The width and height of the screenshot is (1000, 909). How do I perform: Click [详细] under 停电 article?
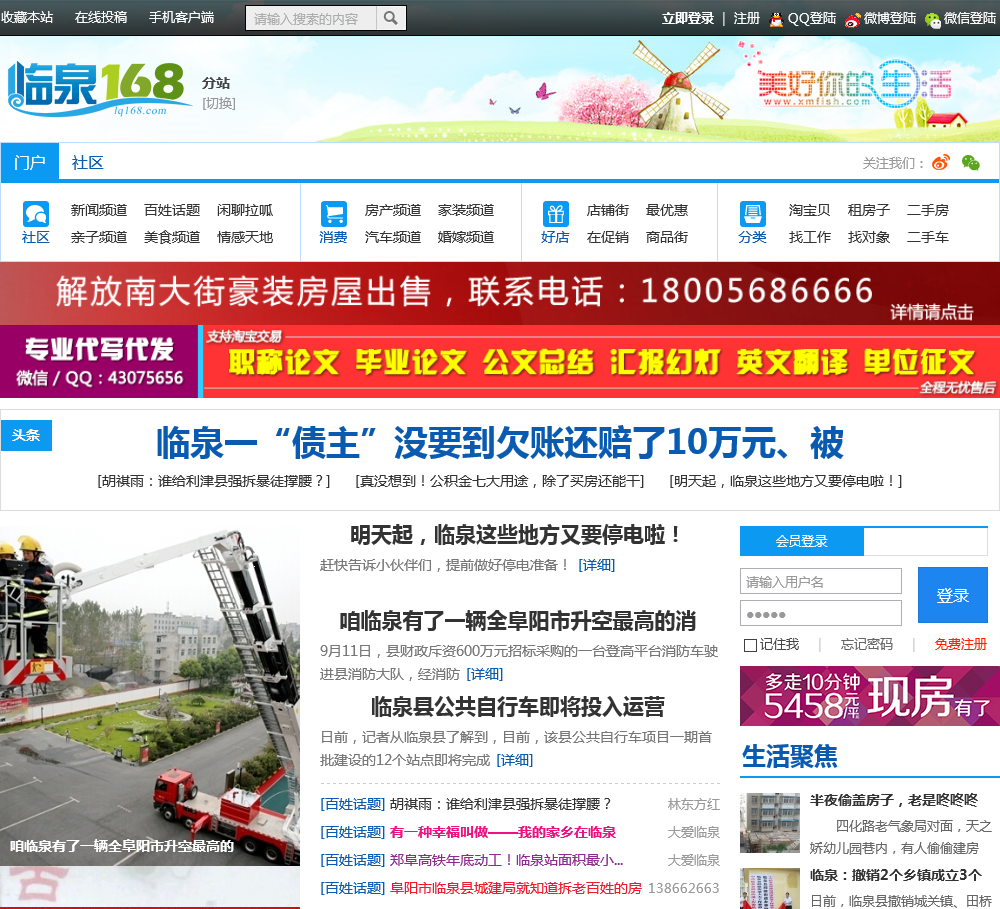596,565
